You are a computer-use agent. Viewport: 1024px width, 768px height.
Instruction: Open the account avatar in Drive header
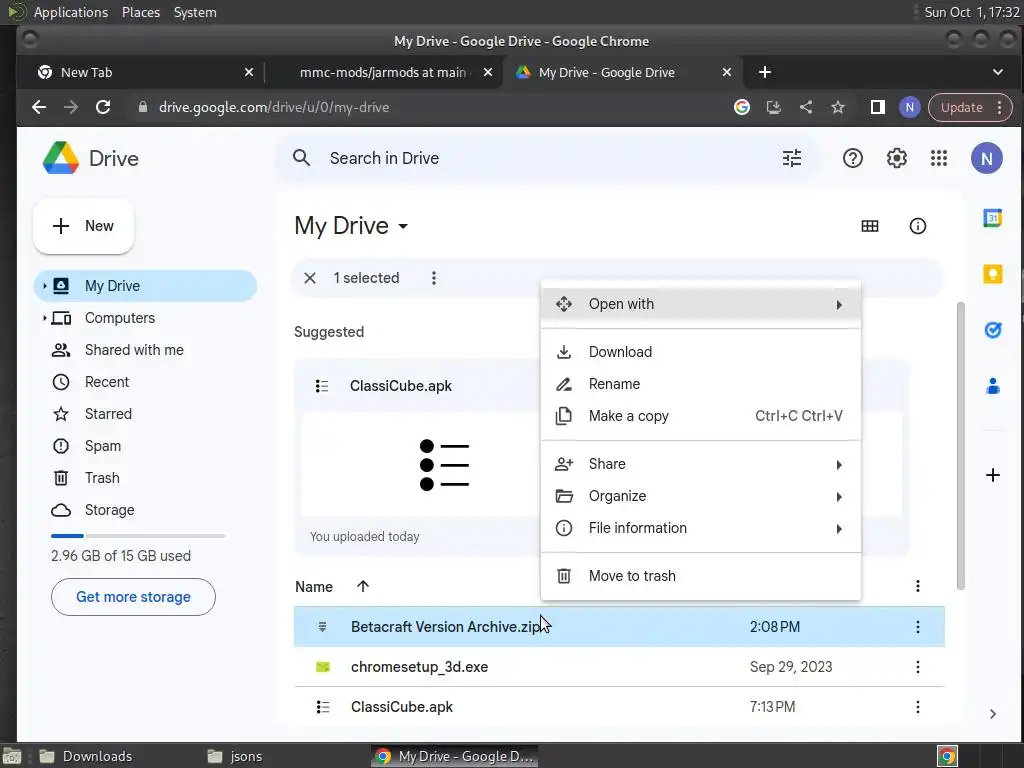[986, 158]
